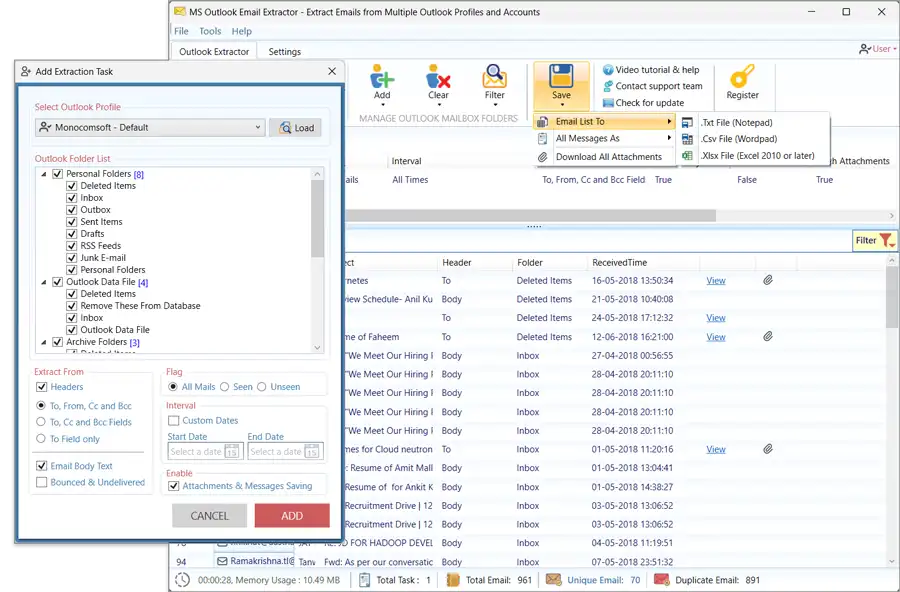Open the Email List To submenu
The width and height of the screenshot is (900, 592).
tap(604, 122)
